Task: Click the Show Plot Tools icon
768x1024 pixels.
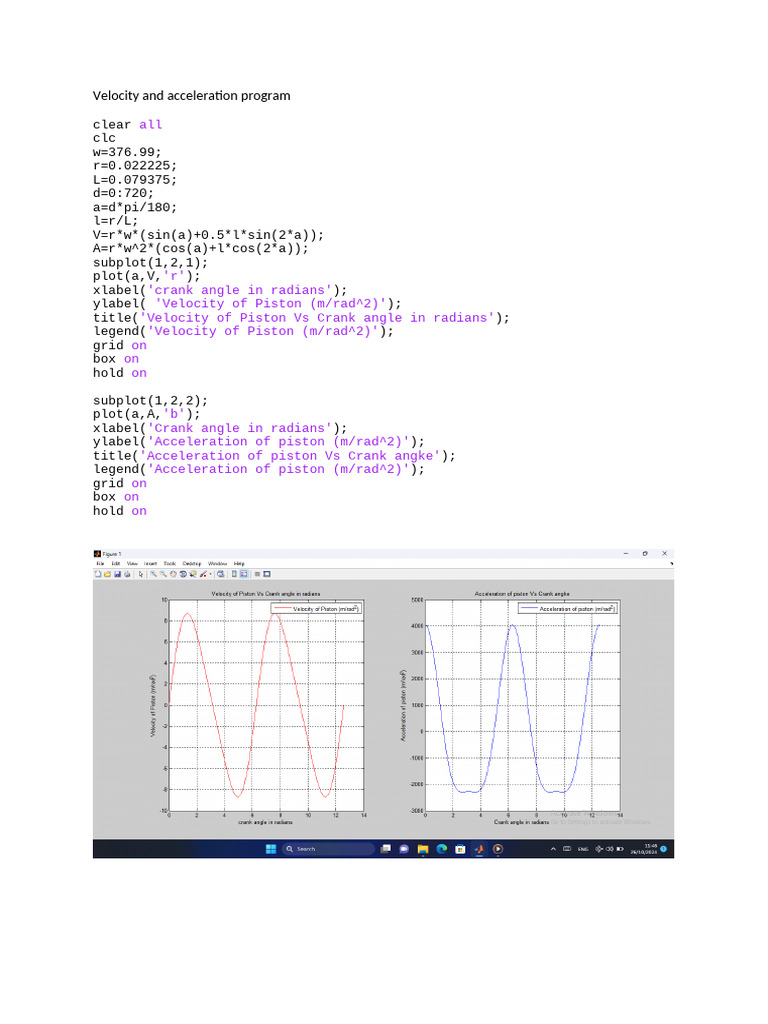Action: [x=267, y=574]
